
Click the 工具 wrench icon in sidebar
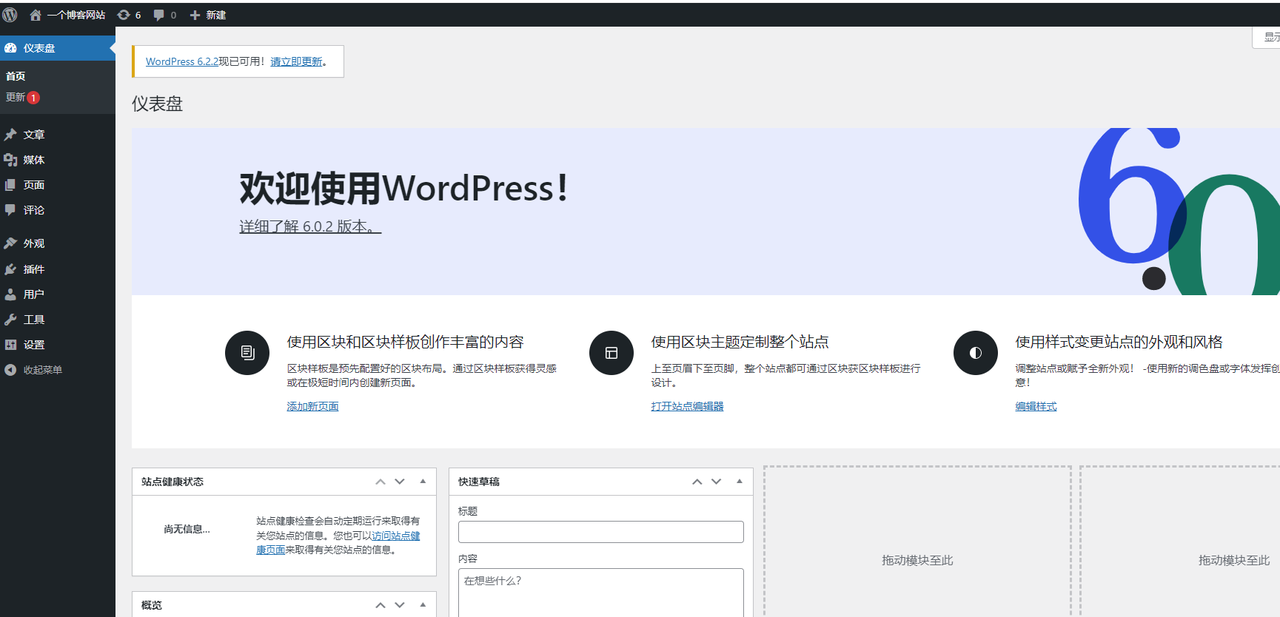[10, 319]
